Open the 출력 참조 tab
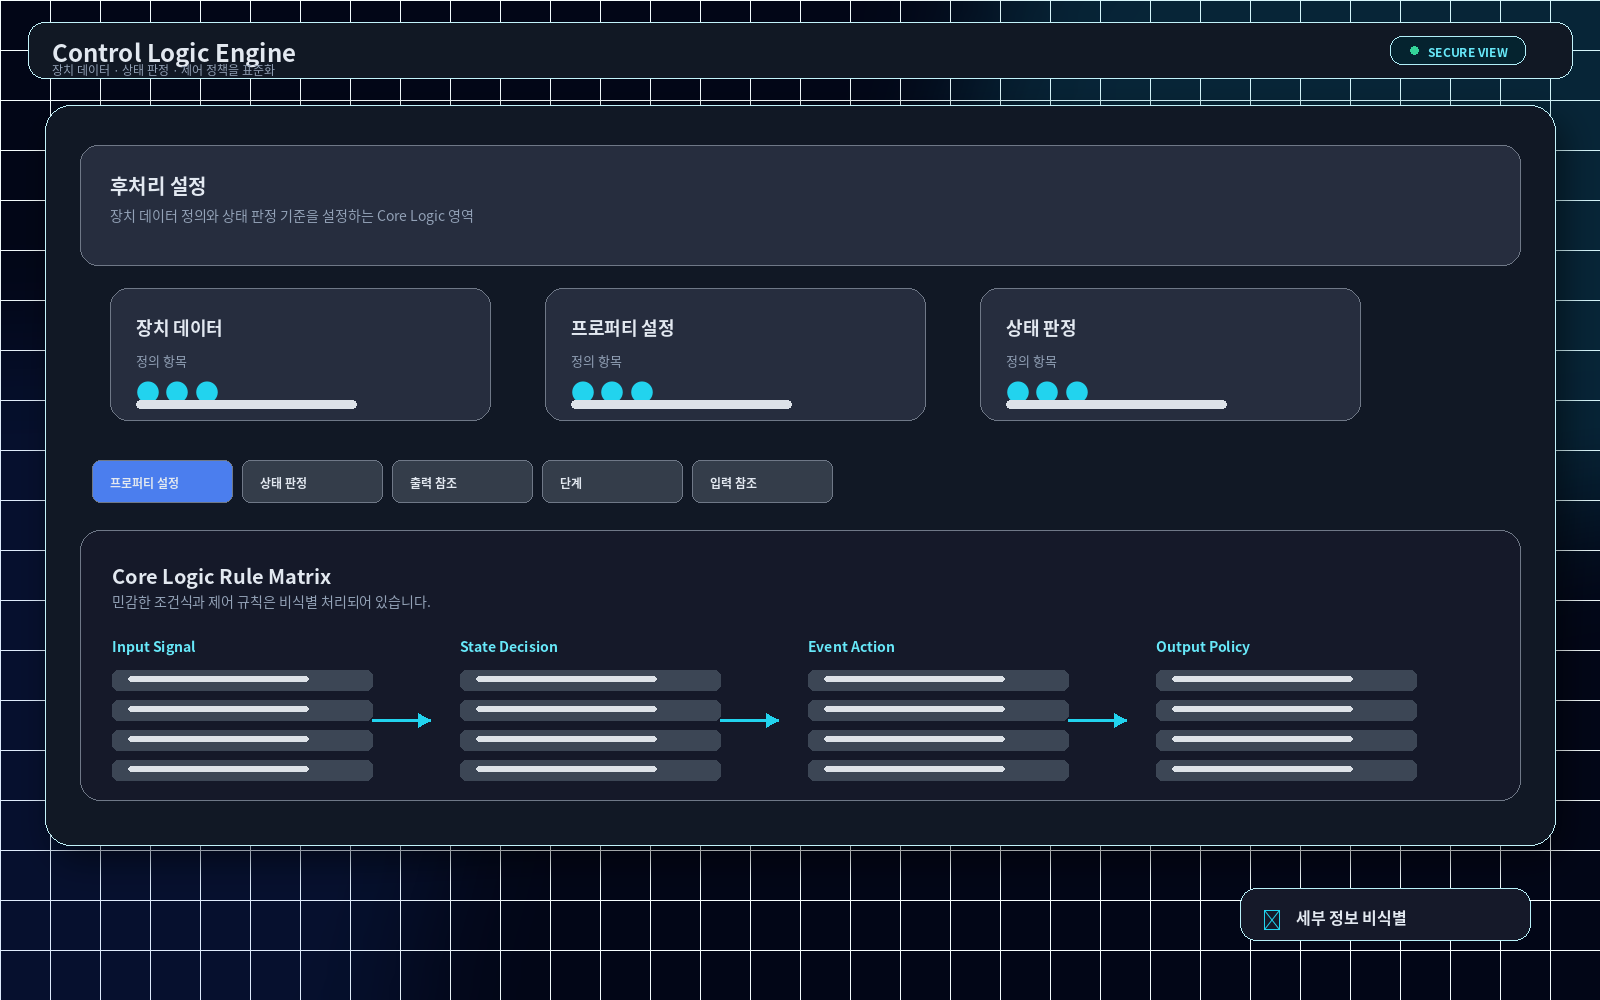The image size is (1600, 1000). pos(462,482)
